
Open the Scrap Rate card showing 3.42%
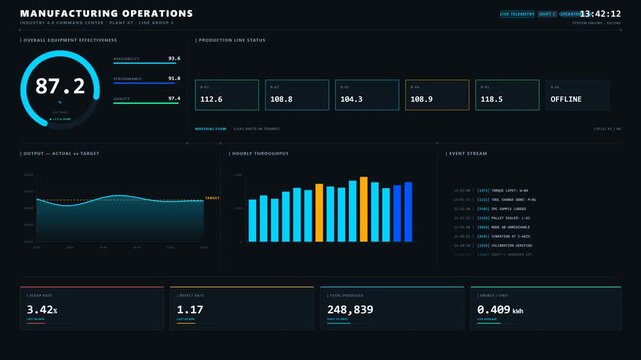pos(92,308)
